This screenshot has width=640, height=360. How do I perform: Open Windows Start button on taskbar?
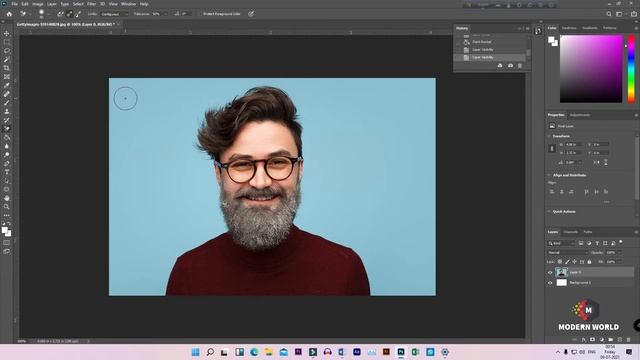point(196,352)
